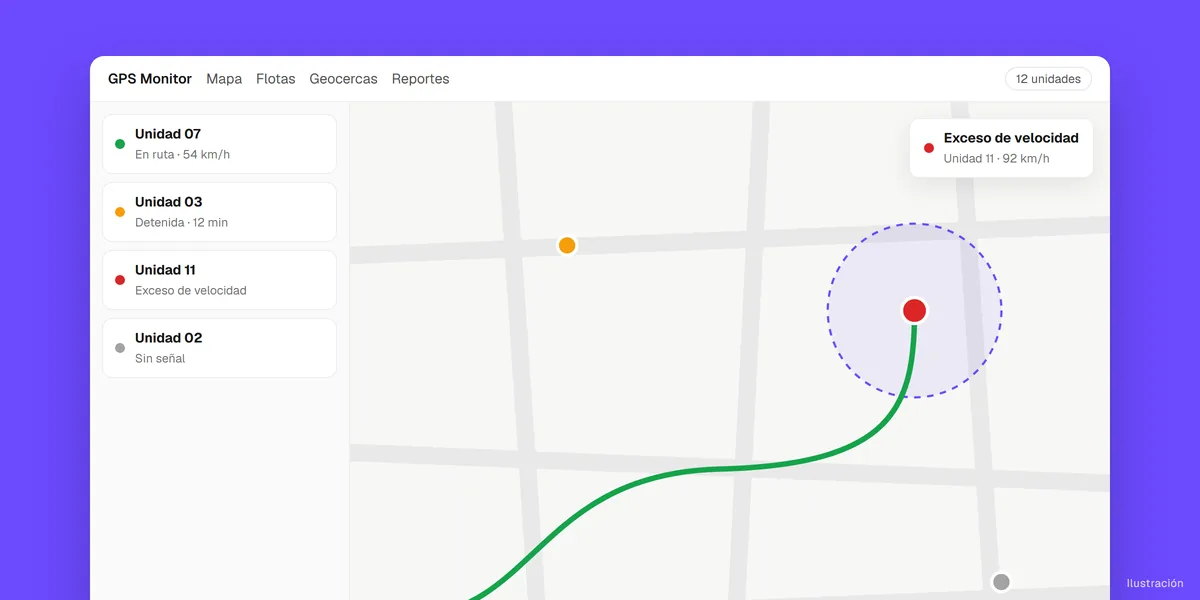Select the Unidad 02 card
This screenshot has height=600, width=1200.
(220, 348)
